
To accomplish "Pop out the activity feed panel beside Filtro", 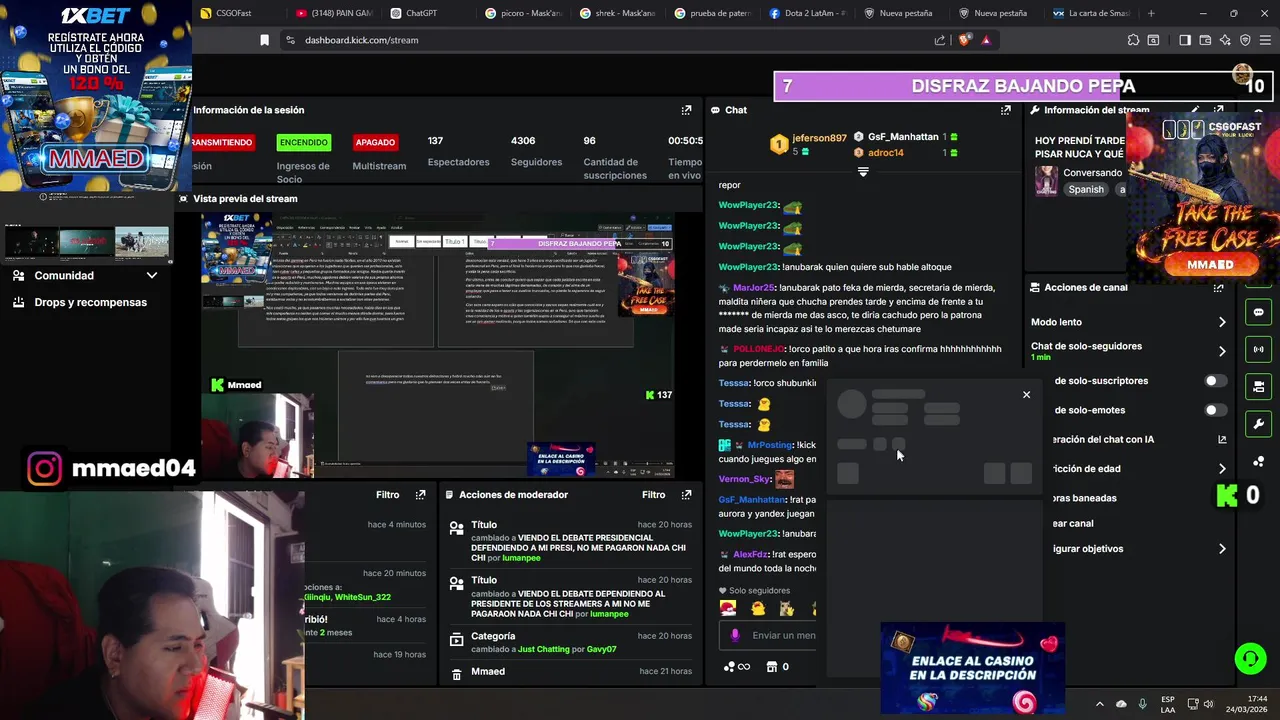I will (x=420, y=495).
